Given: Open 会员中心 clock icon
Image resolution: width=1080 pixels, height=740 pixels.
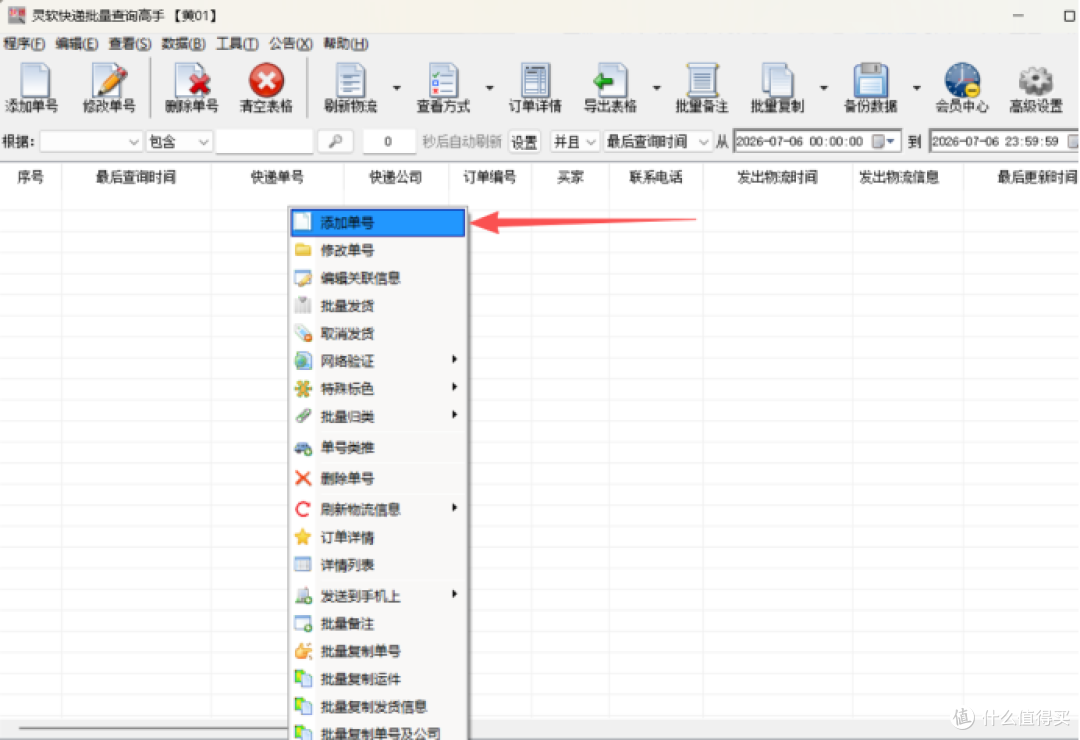Looking at the screenshot, I should coord(962,88).
